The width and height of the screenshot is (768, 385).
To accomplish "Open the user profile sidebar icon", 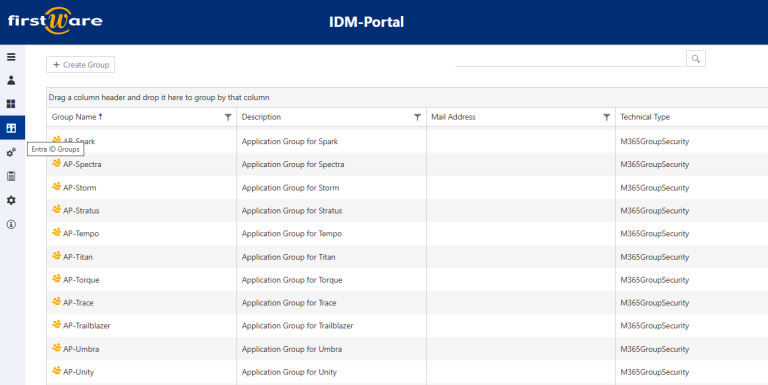I will pos(11,80).
